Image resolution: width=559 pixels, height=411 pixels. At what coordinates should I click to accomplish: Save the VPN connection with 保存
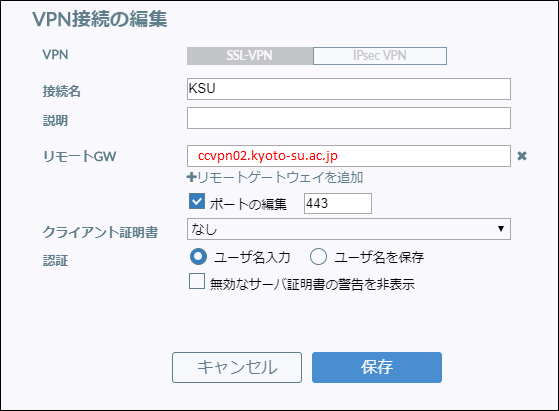pos(377,368)
